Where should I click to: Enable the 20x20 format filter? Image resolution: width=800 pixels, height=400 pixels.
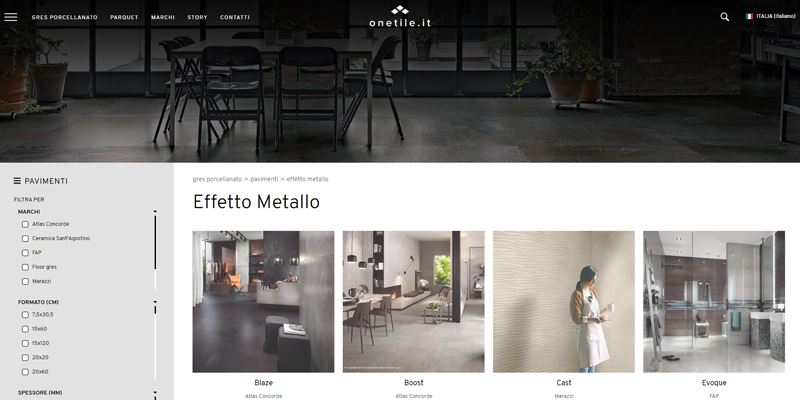tap(25, 357)
